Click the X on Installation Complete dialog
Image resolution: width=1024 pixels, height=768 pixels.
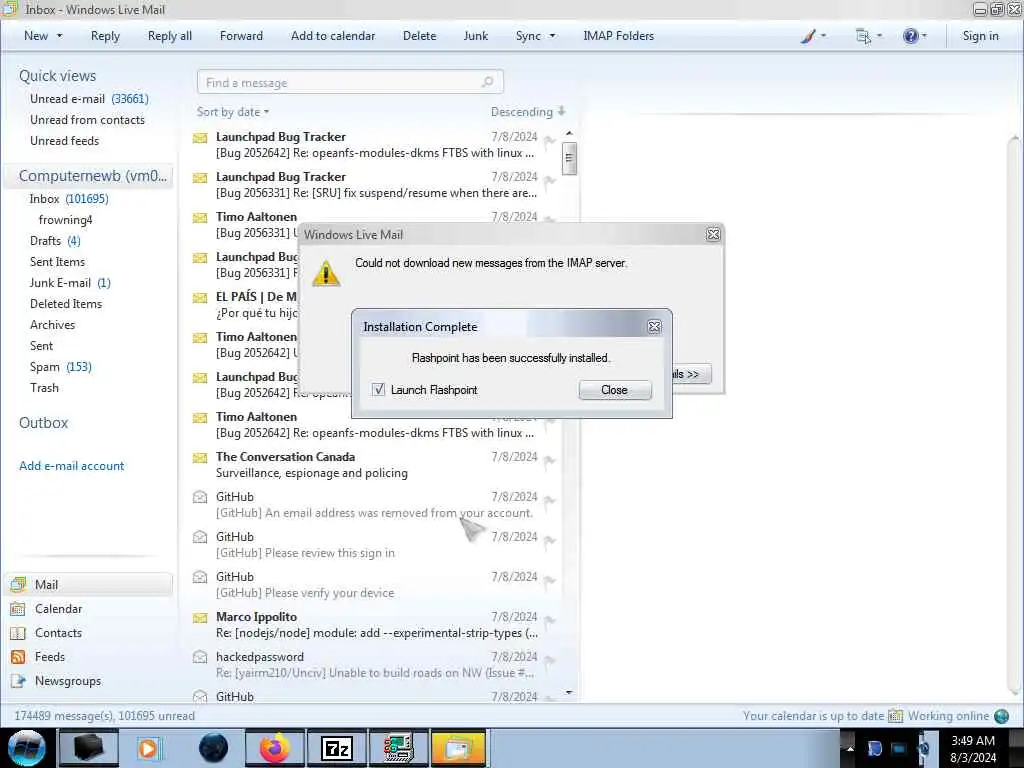click(654, 327)
